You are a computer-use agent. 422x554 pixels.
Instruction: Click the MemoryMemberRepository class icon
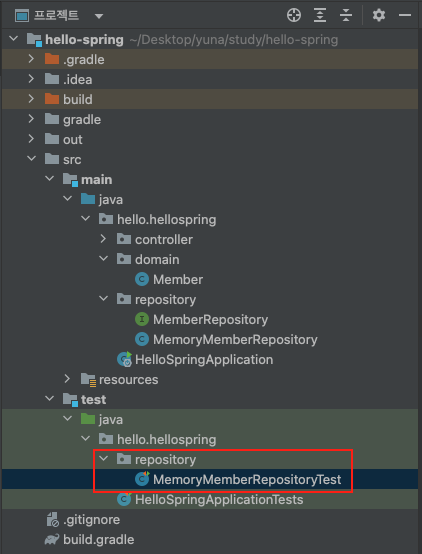coord(142,340)
